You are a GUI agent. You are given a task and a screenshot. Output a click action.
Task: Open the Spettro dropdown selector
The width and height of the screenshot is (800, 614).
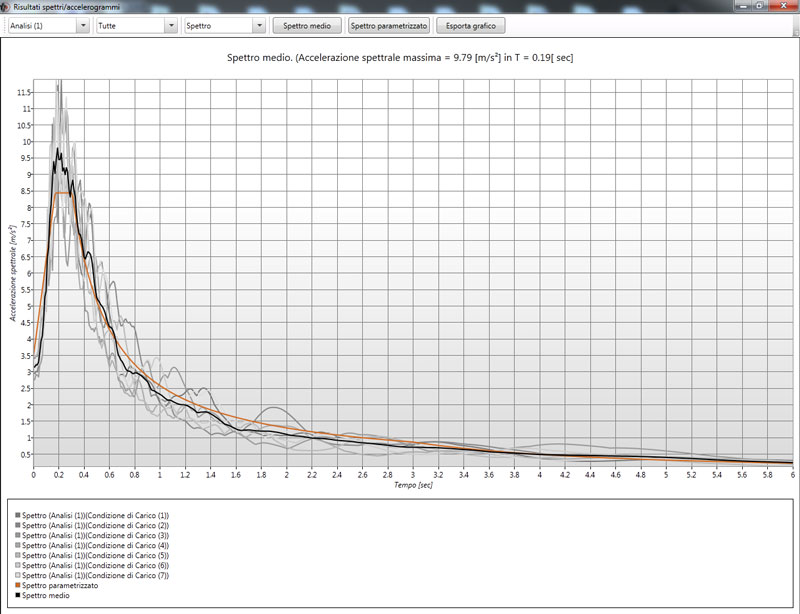click(x=224, y=26)
